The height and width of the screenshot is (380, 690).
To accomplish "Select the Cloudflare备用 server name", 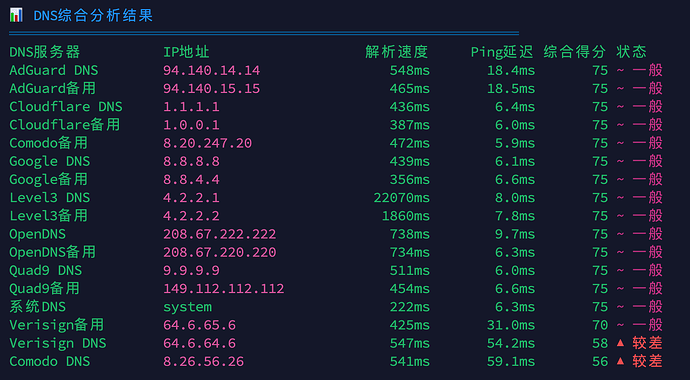I will pyautogui.click(x=65, y=125).
